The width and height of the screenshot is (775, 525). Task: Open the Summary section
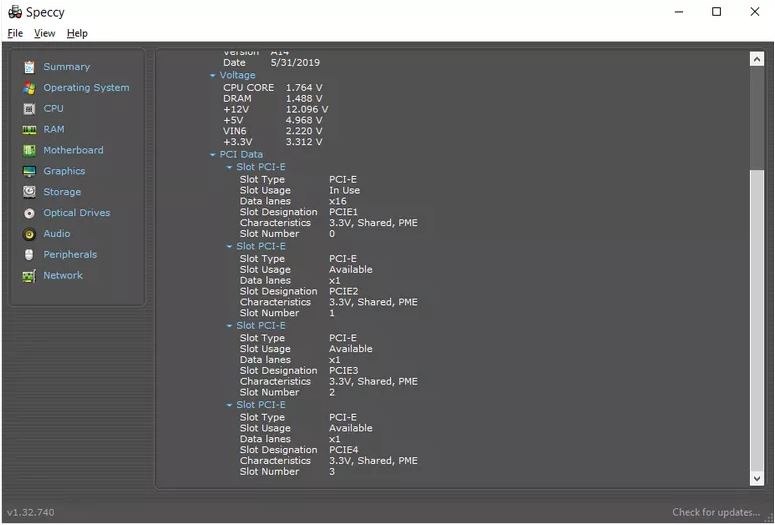(67, 67)
